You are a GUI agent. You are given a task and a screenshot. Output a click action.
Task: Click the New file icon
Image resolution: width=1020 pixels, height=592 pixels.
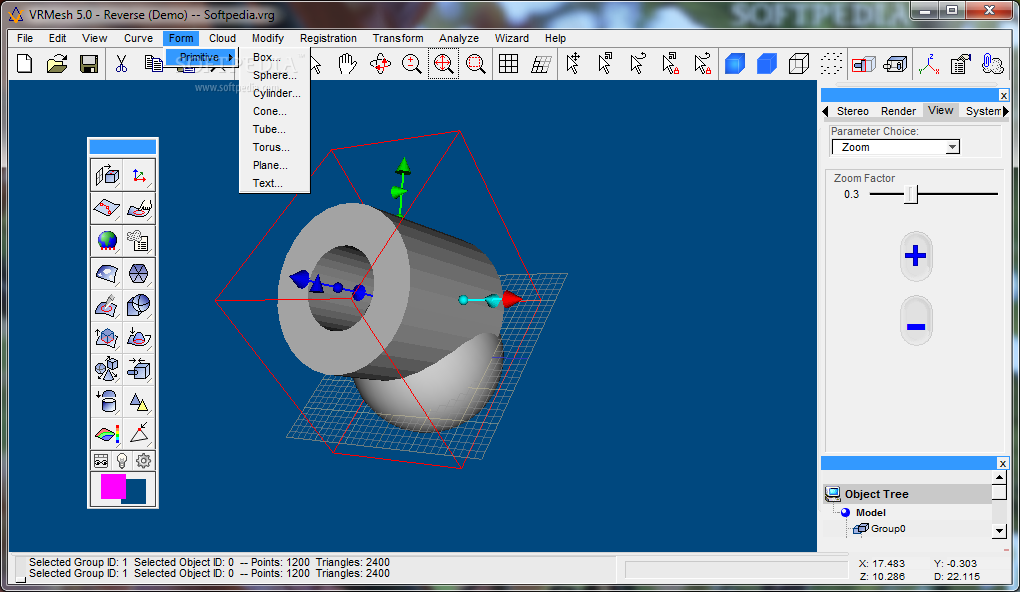coord(25,64)
